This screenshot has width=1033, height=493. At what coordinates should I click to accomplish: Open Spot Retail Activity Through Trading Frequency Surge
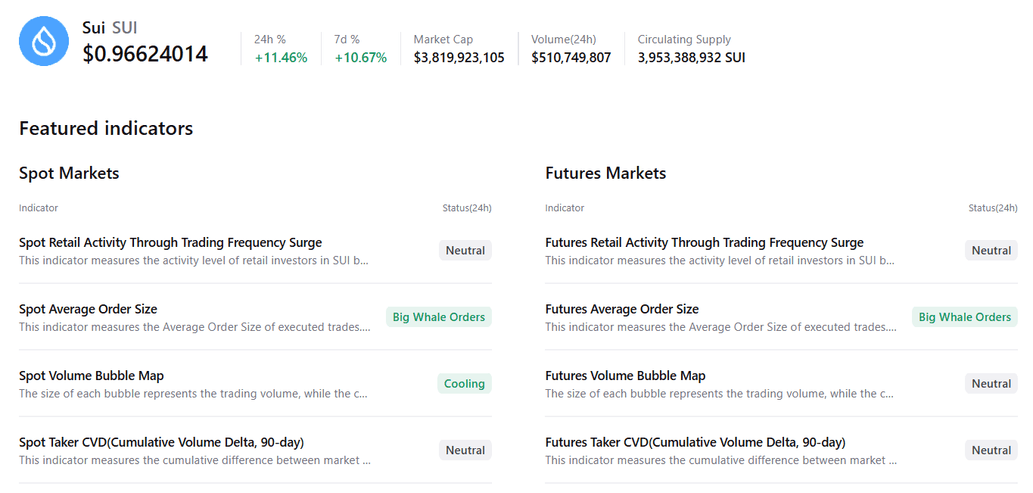[x=170, y=242]
